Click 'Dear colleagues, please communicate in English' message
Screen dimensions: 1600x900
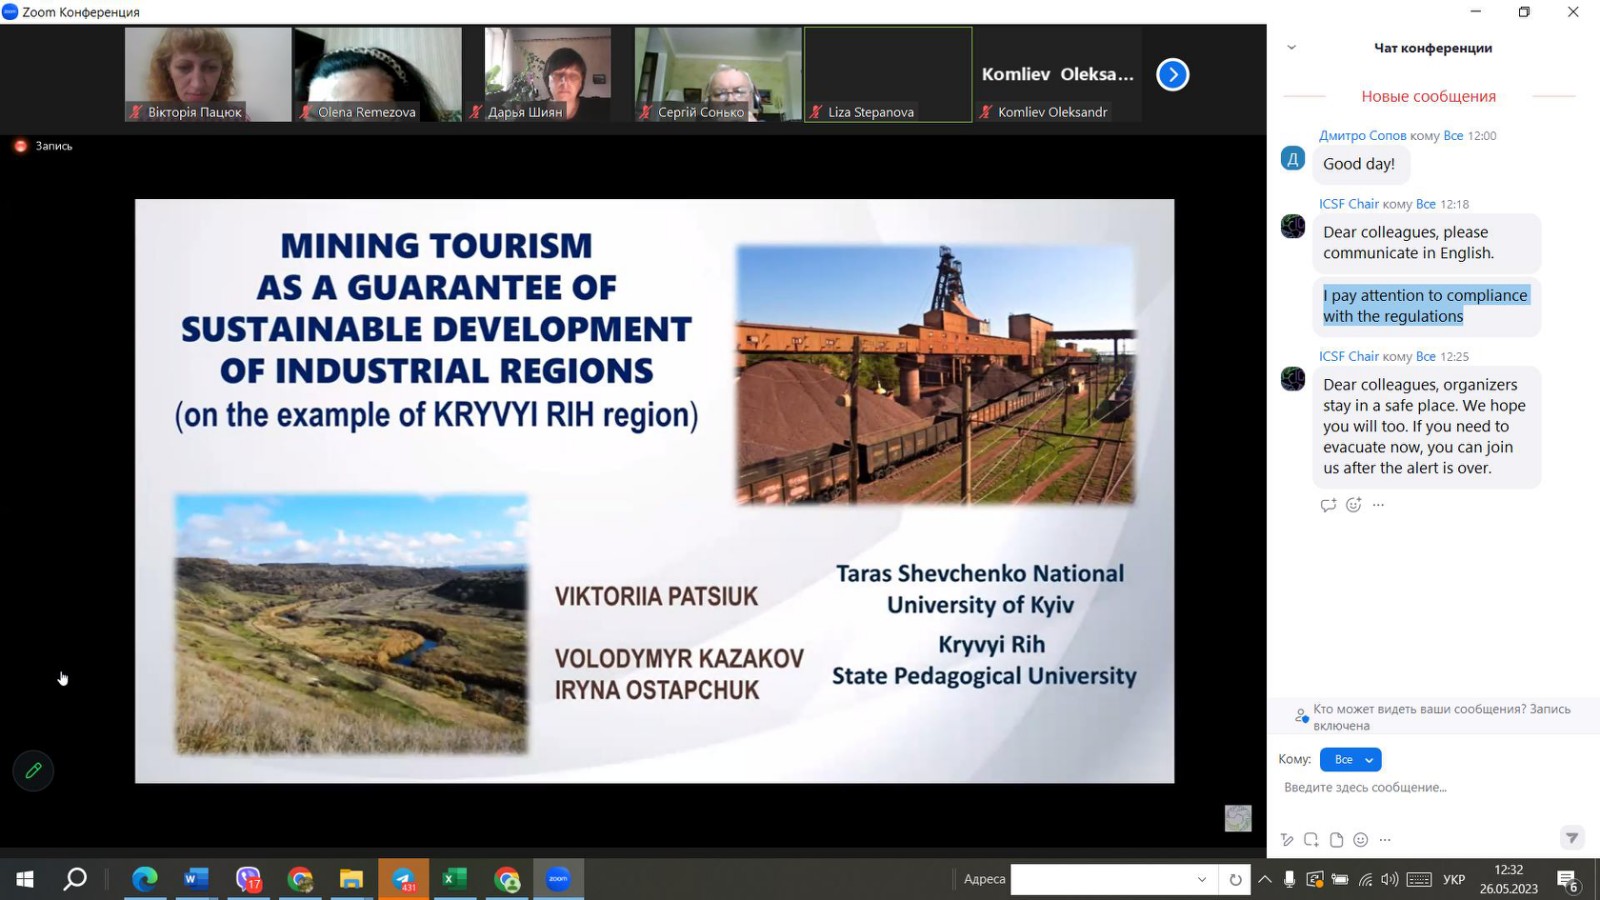1425,243
